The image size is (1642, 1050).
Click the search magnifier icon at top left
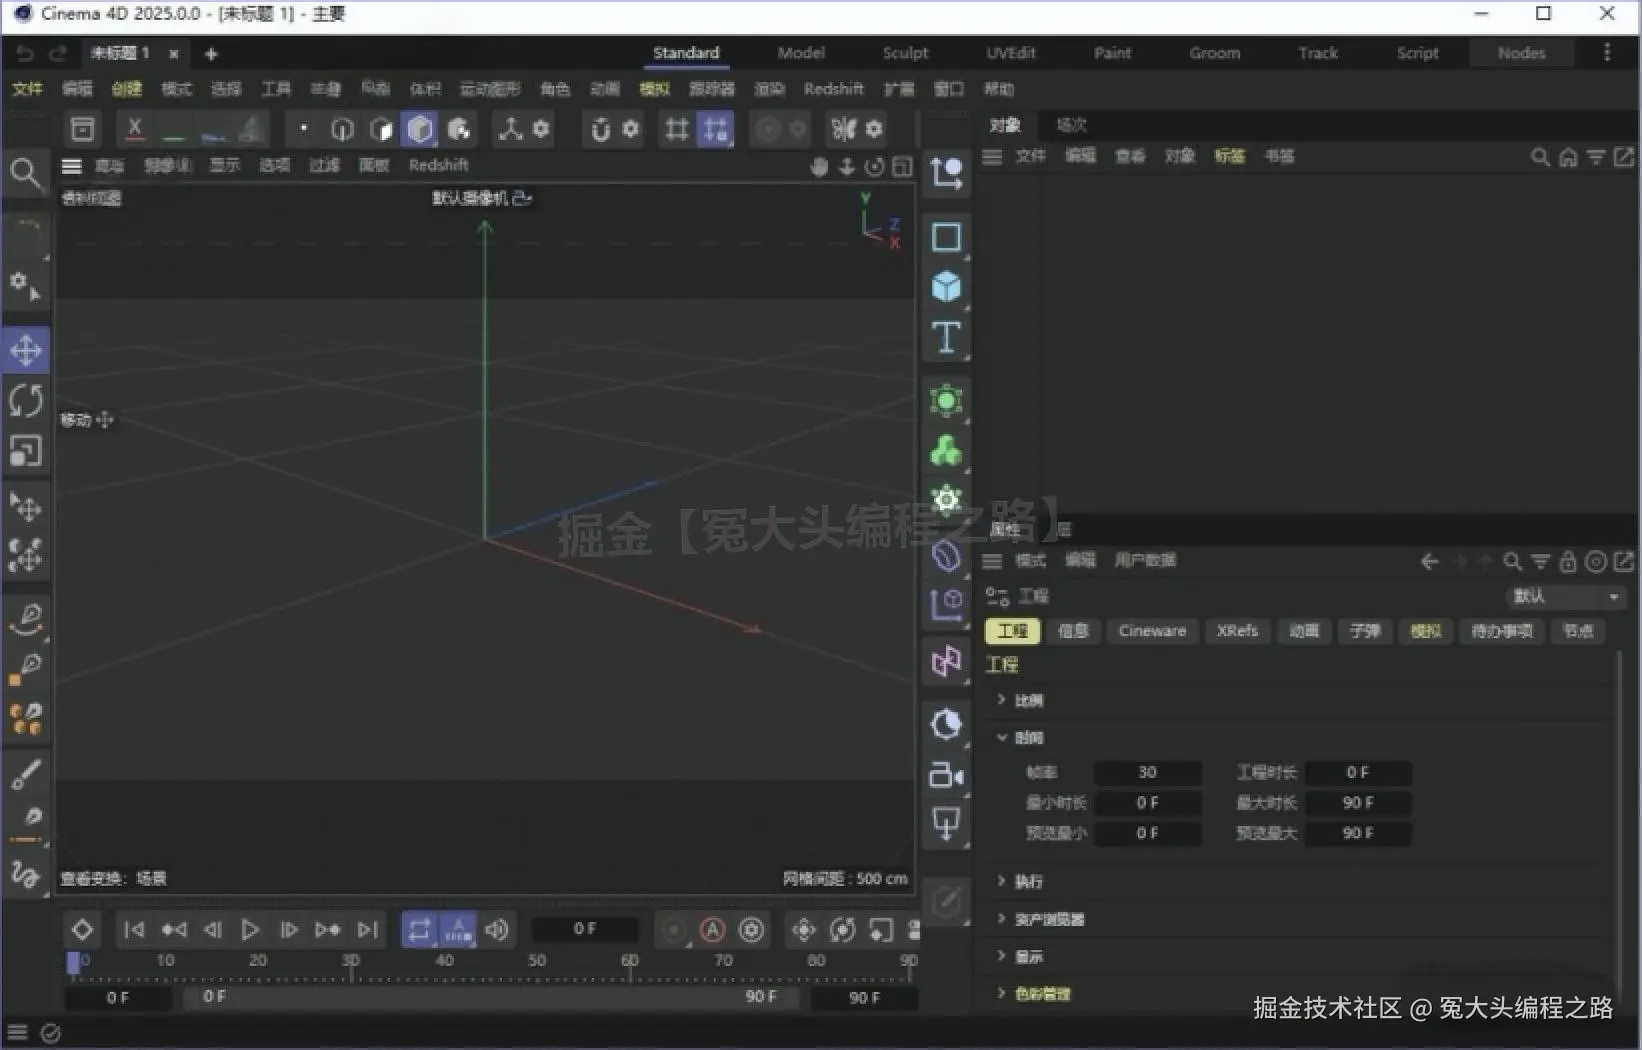tap(26, 172)
